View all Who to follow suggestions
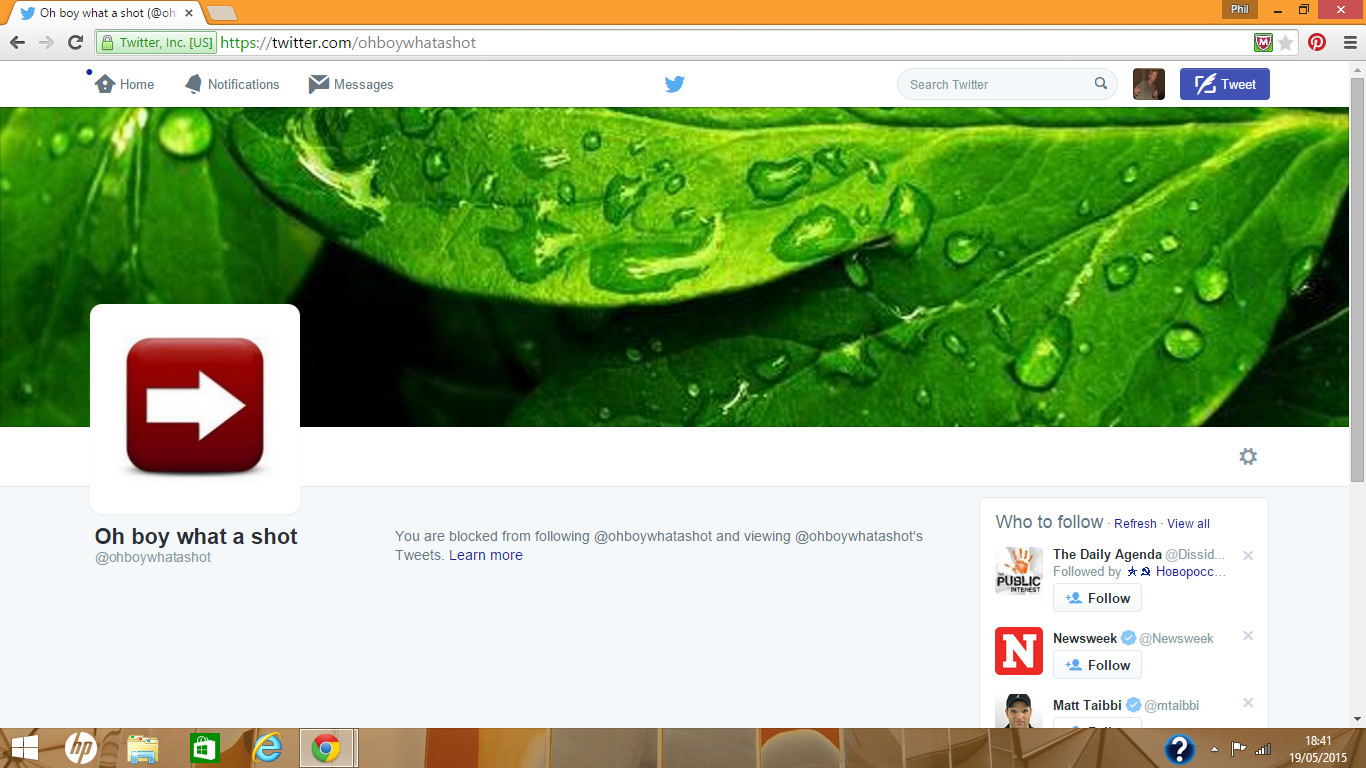The height and width of the screenshot is (768, 1366). (x=1188, y=524)
